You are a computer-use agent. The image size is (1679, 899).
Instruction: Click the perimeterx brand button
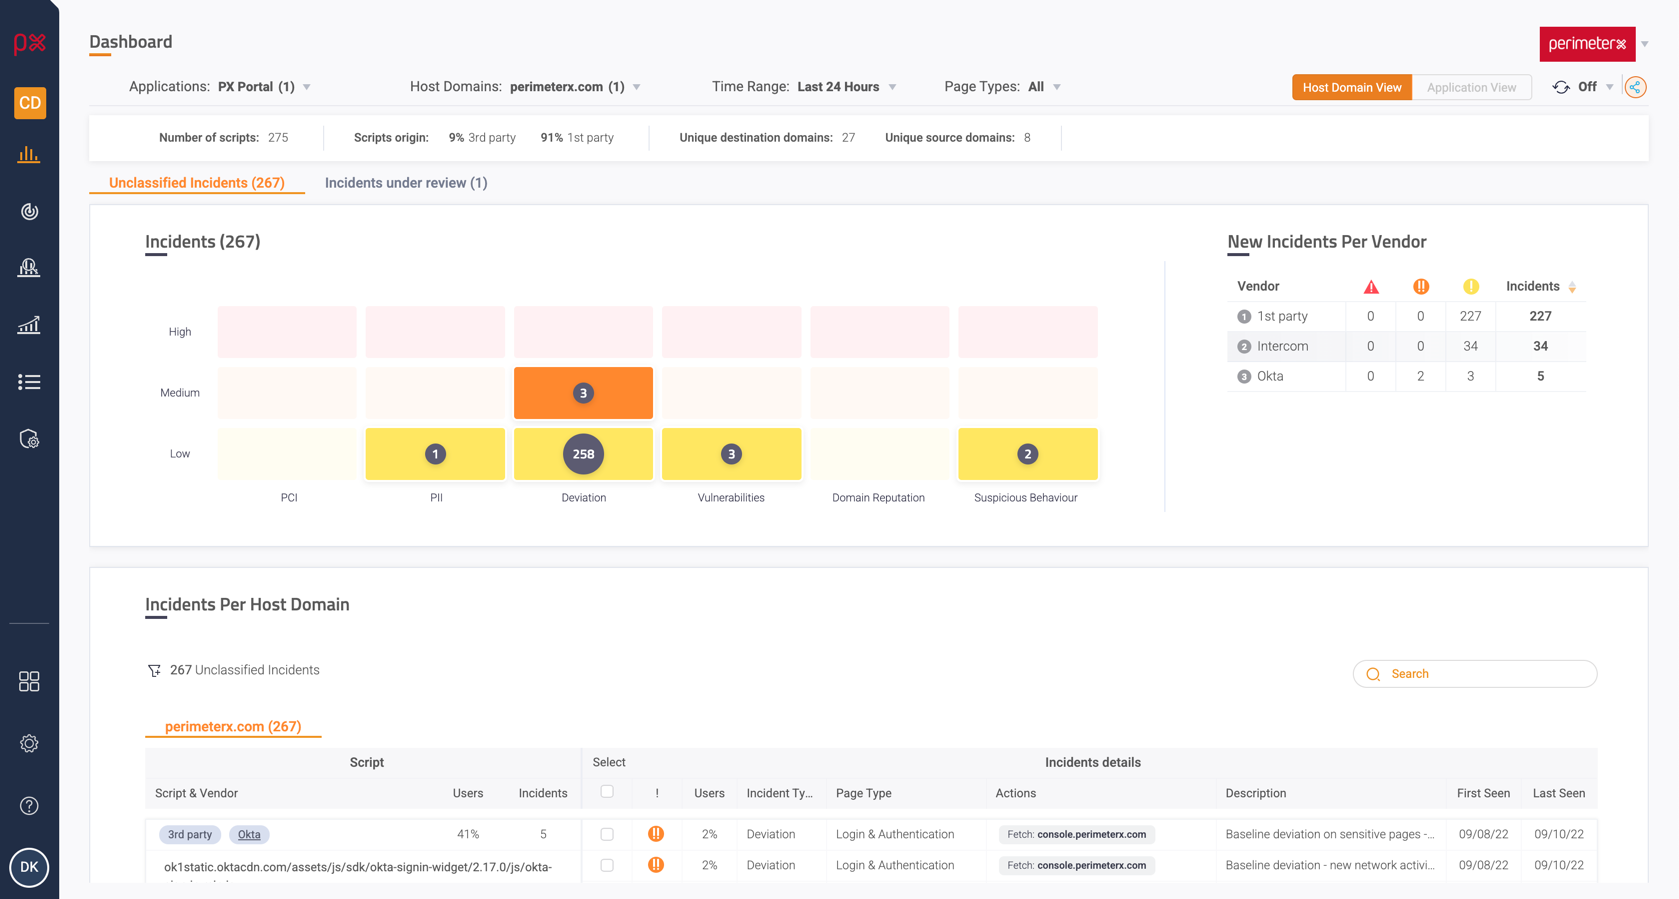(x=1587, y=44)
